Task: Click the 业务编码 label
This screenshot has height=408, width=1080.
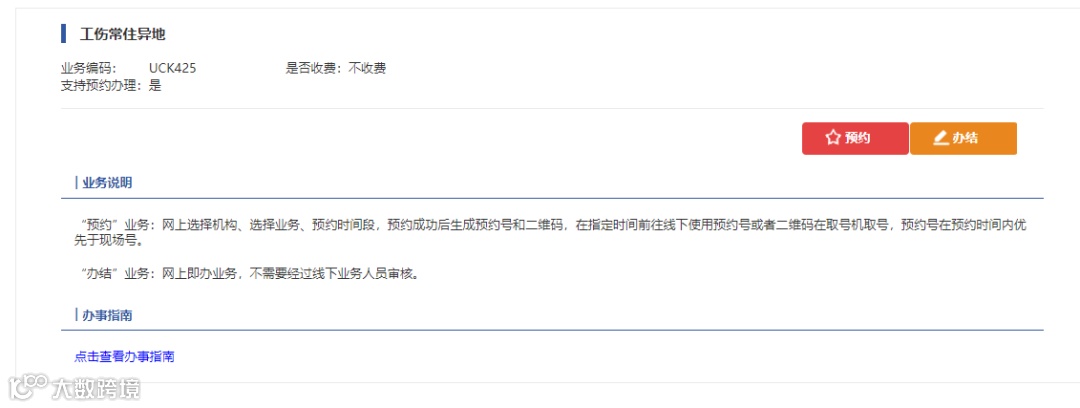Action: click(x=89, y=68)
